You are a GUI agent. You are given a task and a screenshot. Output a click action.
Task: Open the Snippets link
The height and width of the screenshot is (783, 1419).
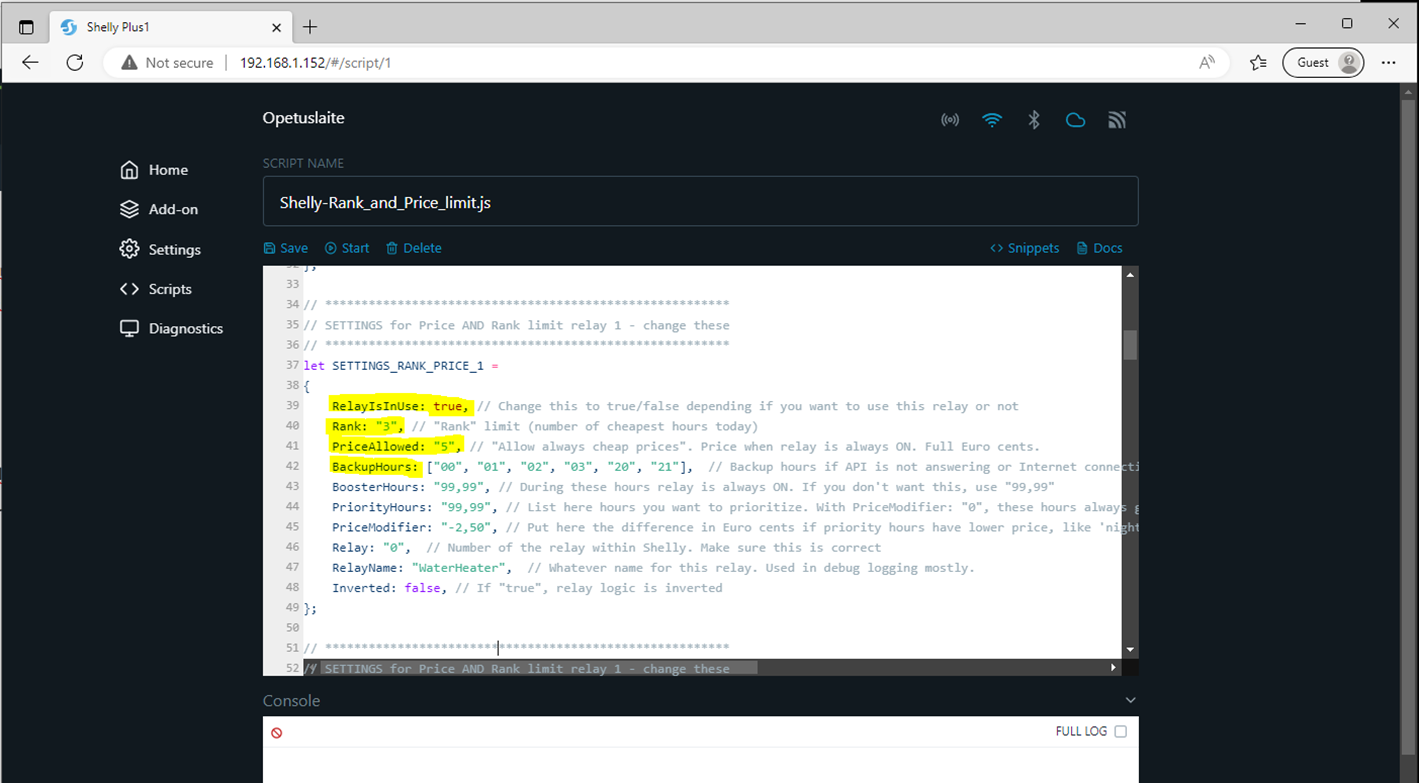(x=1024, y=248)
